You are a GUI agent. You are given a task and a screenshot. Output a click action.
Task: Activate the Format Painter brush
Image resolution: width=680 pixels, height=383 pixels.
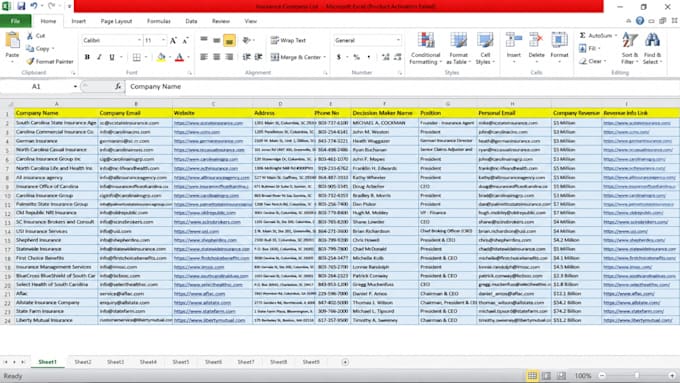click(30, 62)
